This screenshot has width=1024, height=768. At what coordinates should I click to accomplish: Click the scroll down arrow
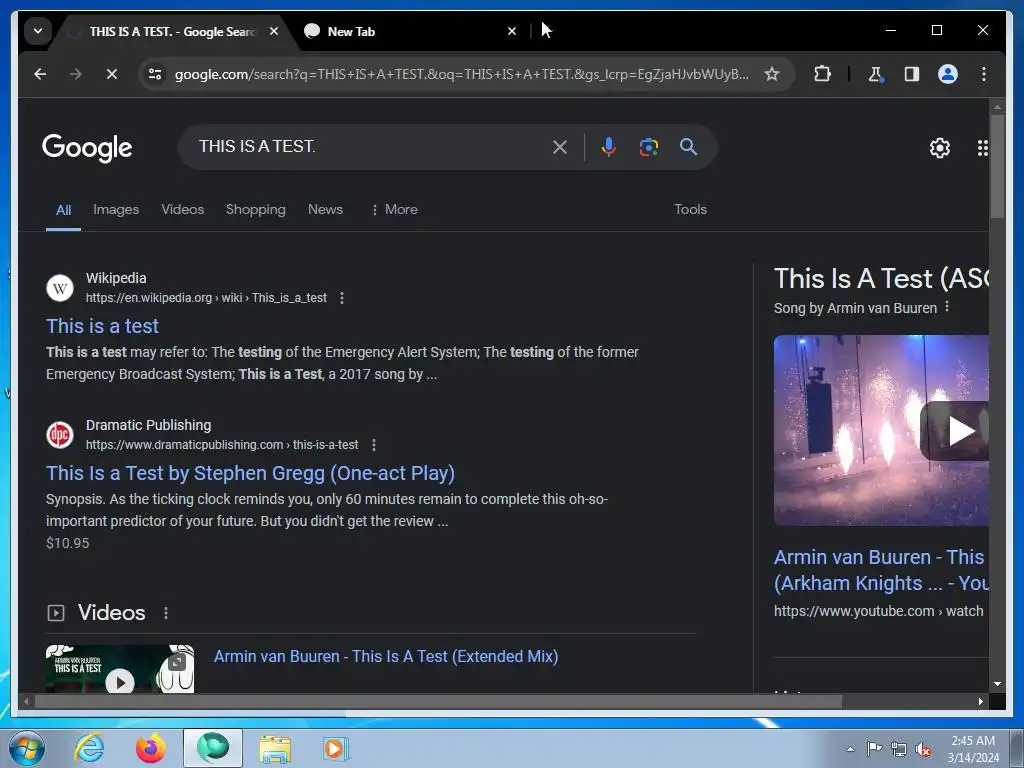point(997,684)
